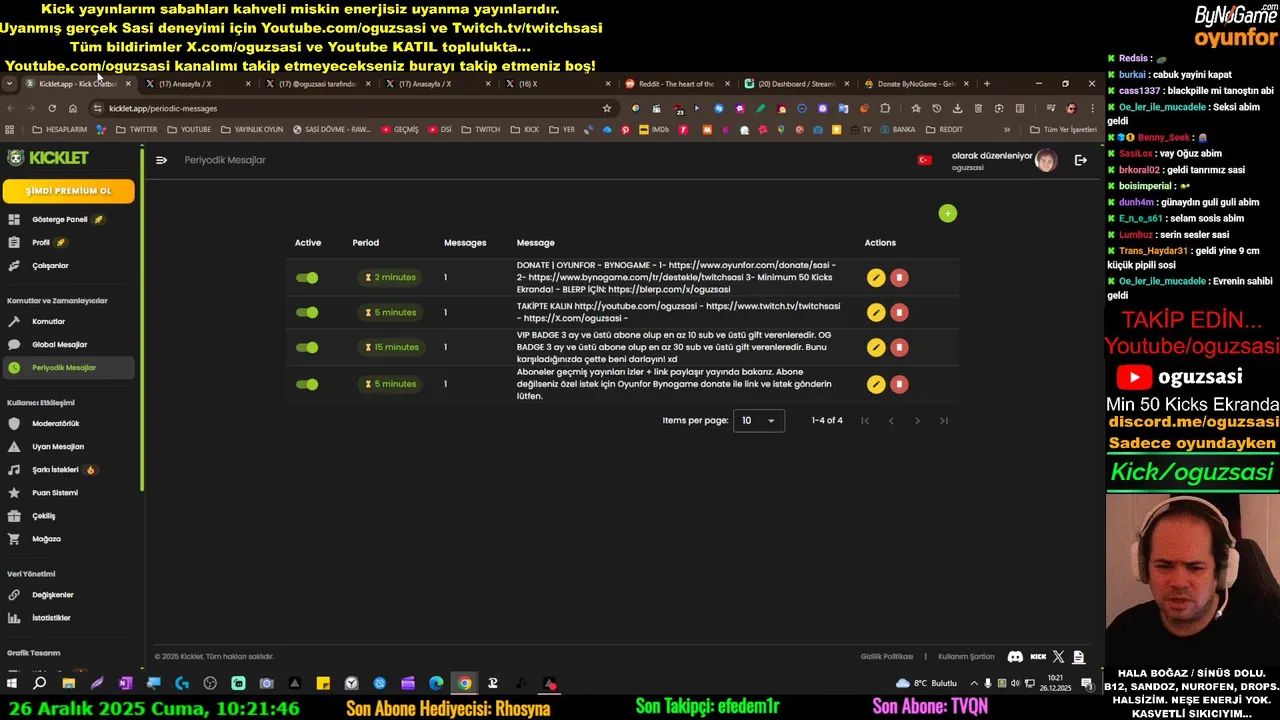Switch to the Donate ByNoGame tab
Screen dimensions: 1280x720
[x=917, y=84]
